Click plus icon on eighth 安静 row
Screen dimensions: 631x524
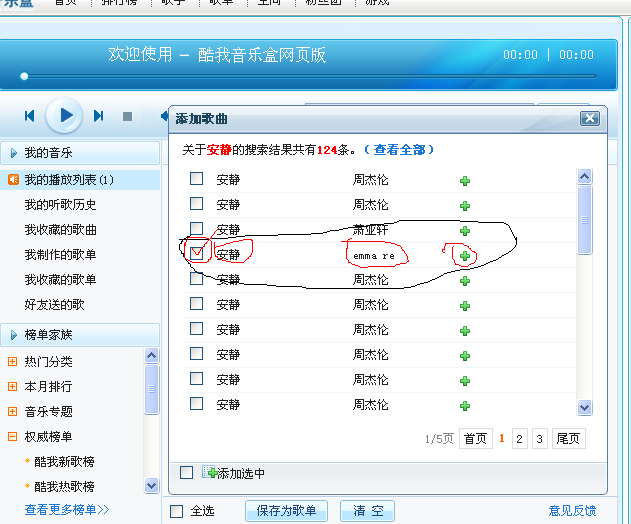click(465, 355)
